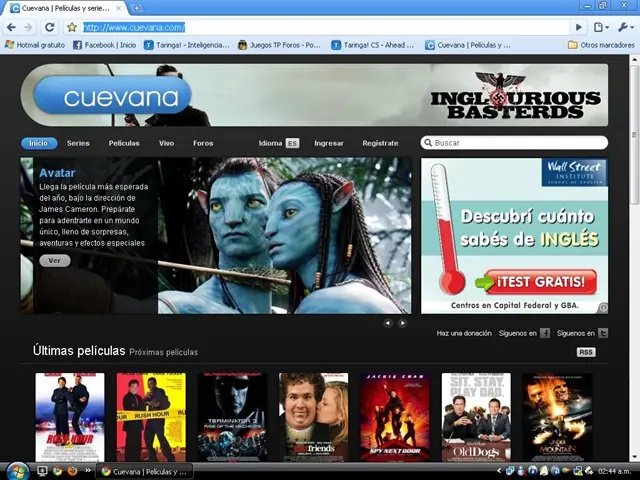Click the magnifier search icon
640x480 pixels.
428,143
